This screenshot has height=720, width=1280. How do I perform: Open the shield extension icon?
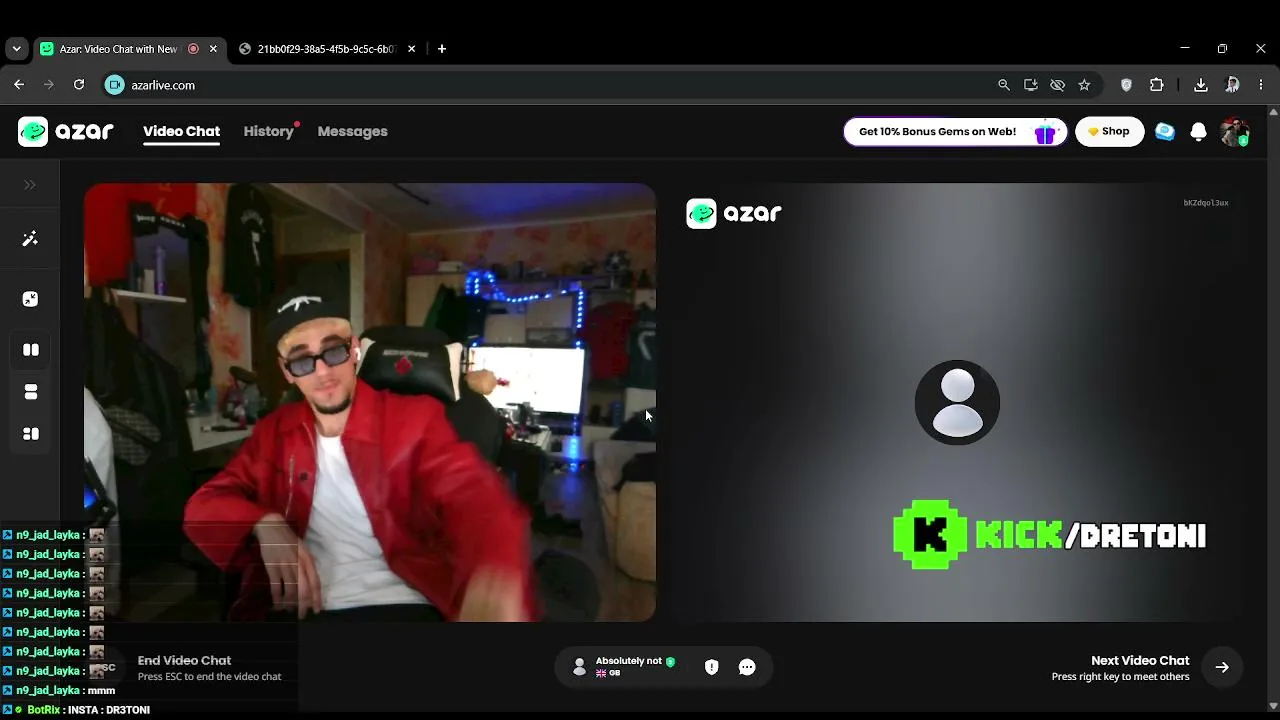click(1126, 85)
